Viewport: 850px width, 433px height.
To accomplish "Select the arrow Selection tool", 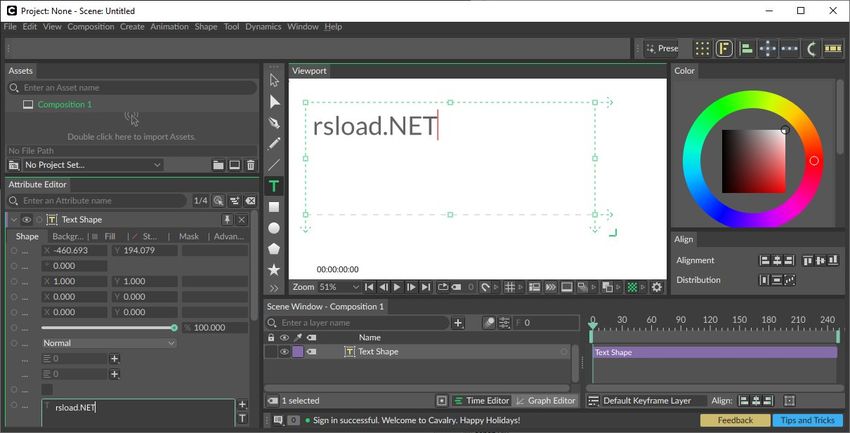I will pos(274,80).
